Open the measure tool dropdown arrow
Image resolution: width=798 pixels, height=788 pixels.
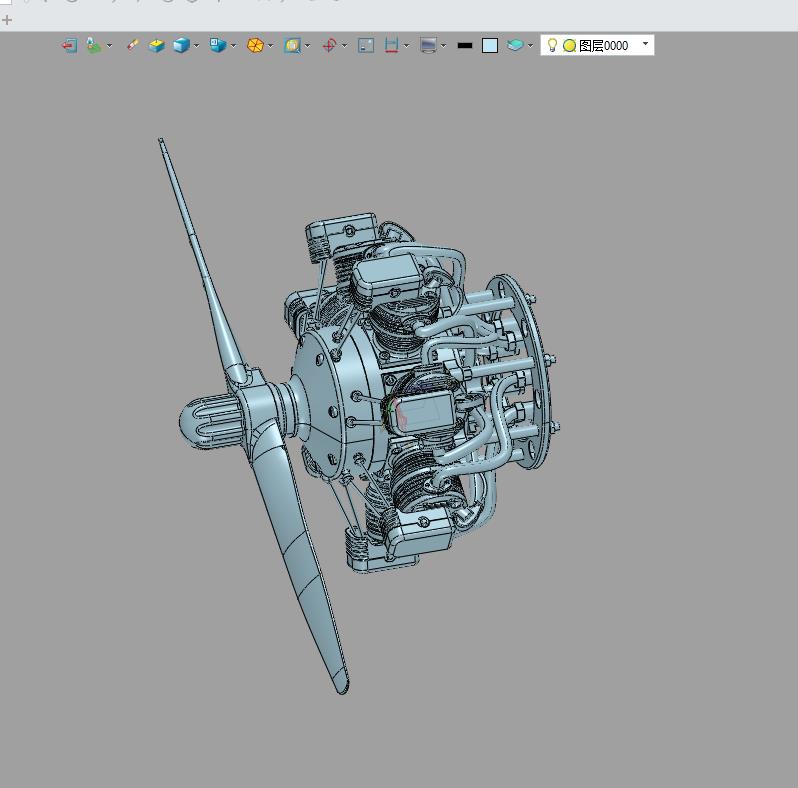(x=406, y=46)
